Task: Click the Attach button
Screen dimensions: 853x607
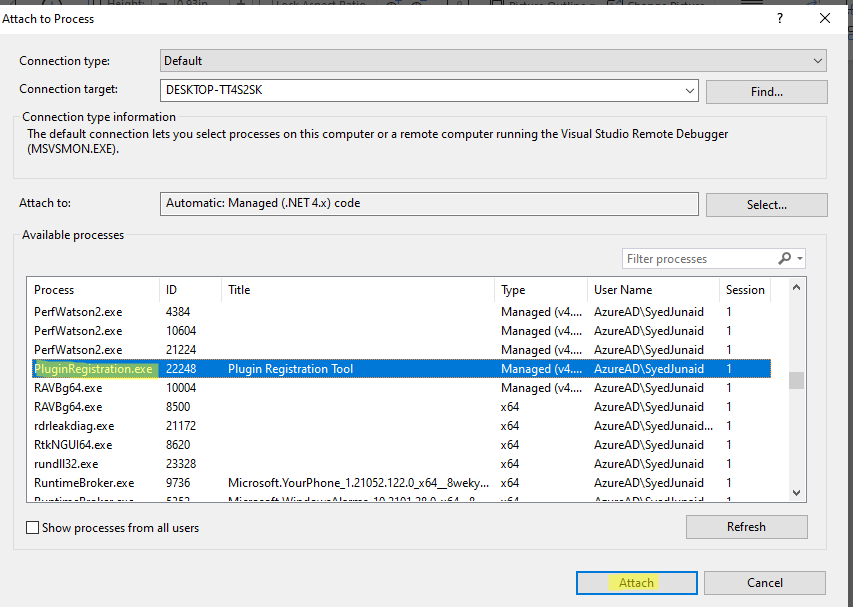Action: [x=636, y=583]
